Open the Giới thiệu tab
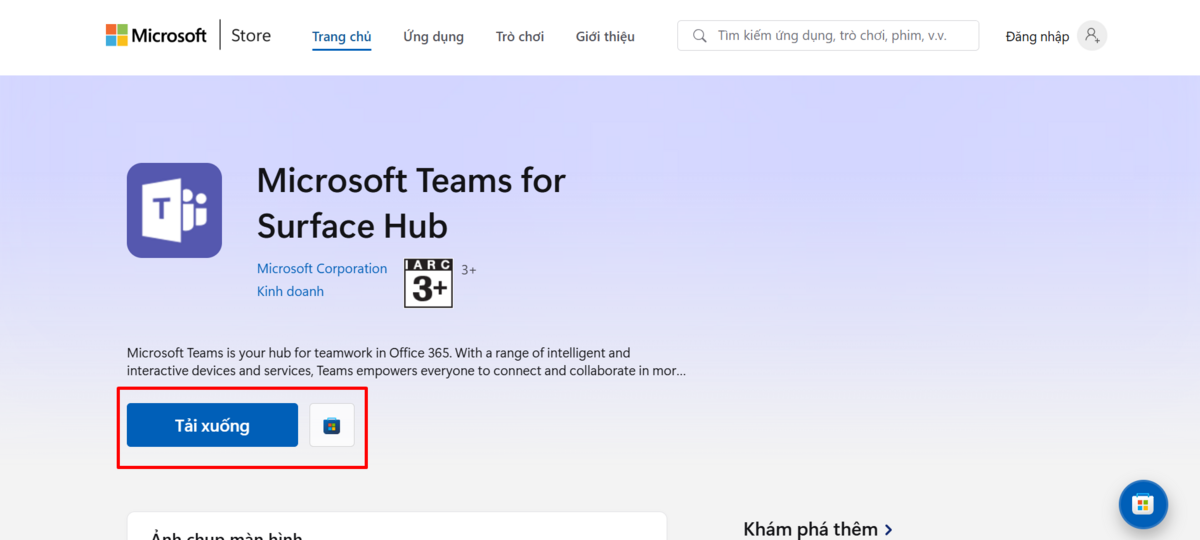The width and height of the screenshot is (1200, 540). pos(605,37)
